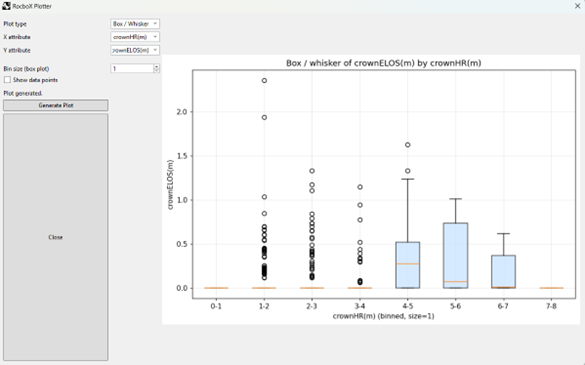The image size is (585, 365).
Task: Click the y-axis title 'crownELOS(m)'
Action: [170, 185]
